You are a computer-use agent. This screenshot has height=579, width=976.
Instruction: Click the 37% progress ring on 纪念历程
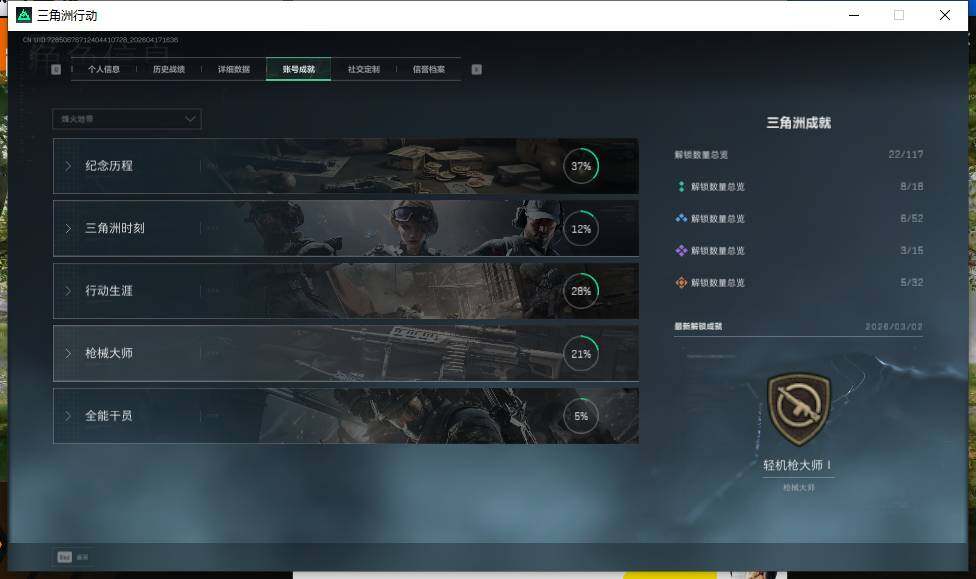click(x=581, y=166)
